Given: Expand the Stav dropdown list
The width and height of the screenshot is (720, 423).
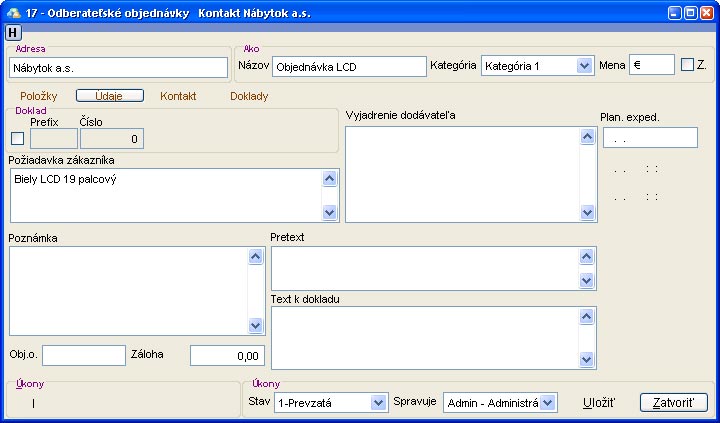Looking at the screenshot, I should pos(378,403).
